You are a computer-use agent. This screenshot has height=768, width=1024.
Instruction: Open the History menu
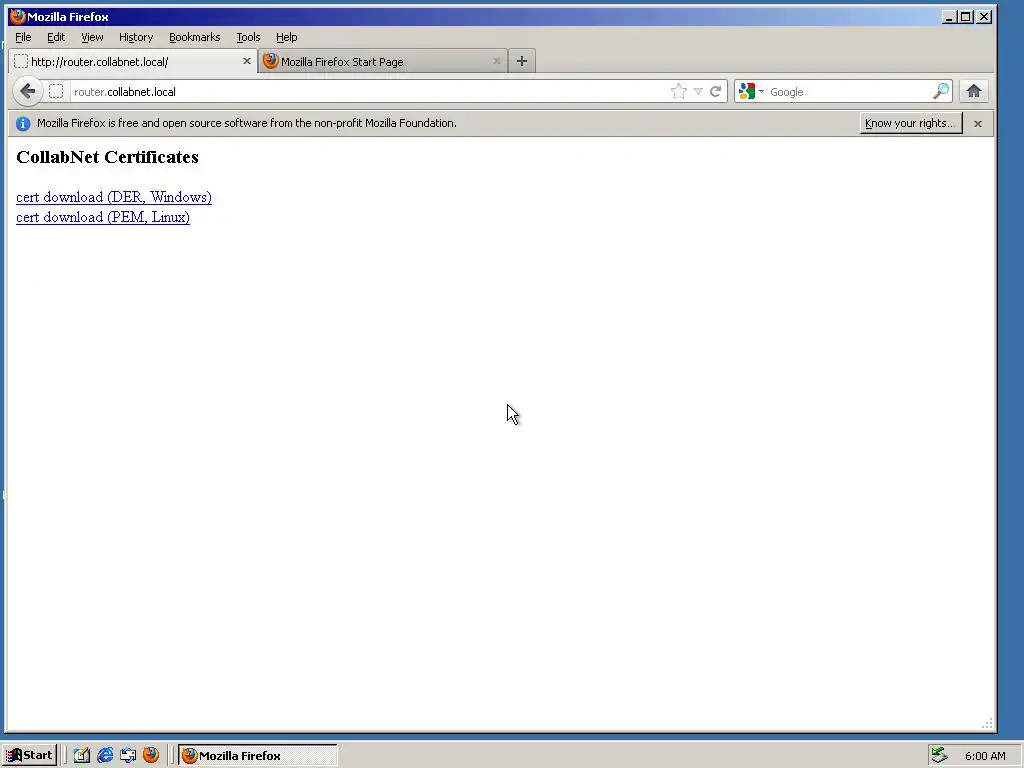136,37
